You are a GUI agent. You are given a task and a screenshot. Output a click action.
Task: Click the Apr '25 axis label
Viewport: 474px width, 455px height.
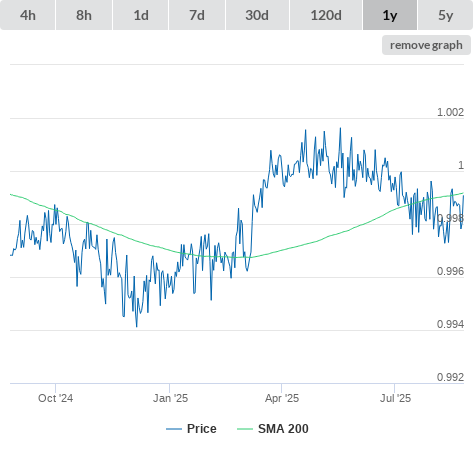click(282, 398)
